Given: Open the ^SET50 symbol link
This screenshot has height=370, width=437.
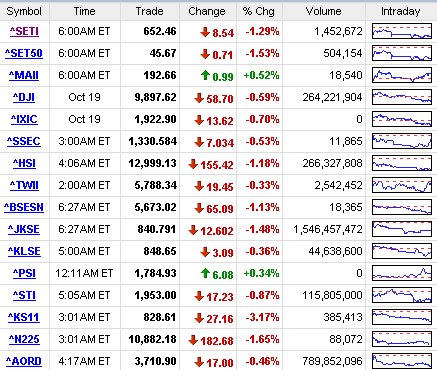Looking at the screenshot, I should [x=24, y=53].
